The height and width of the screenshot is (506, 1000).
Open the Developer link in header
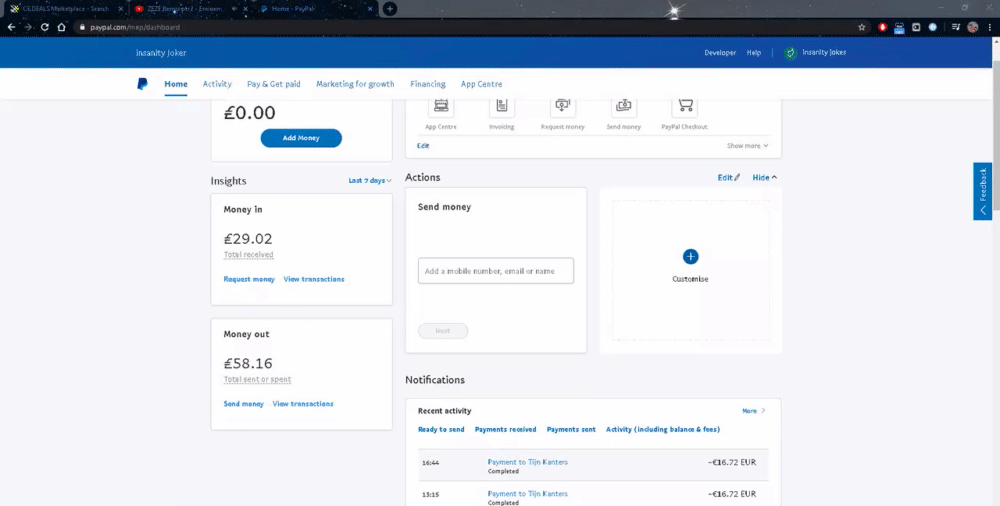pyautogui.click(x=720, y=53)
